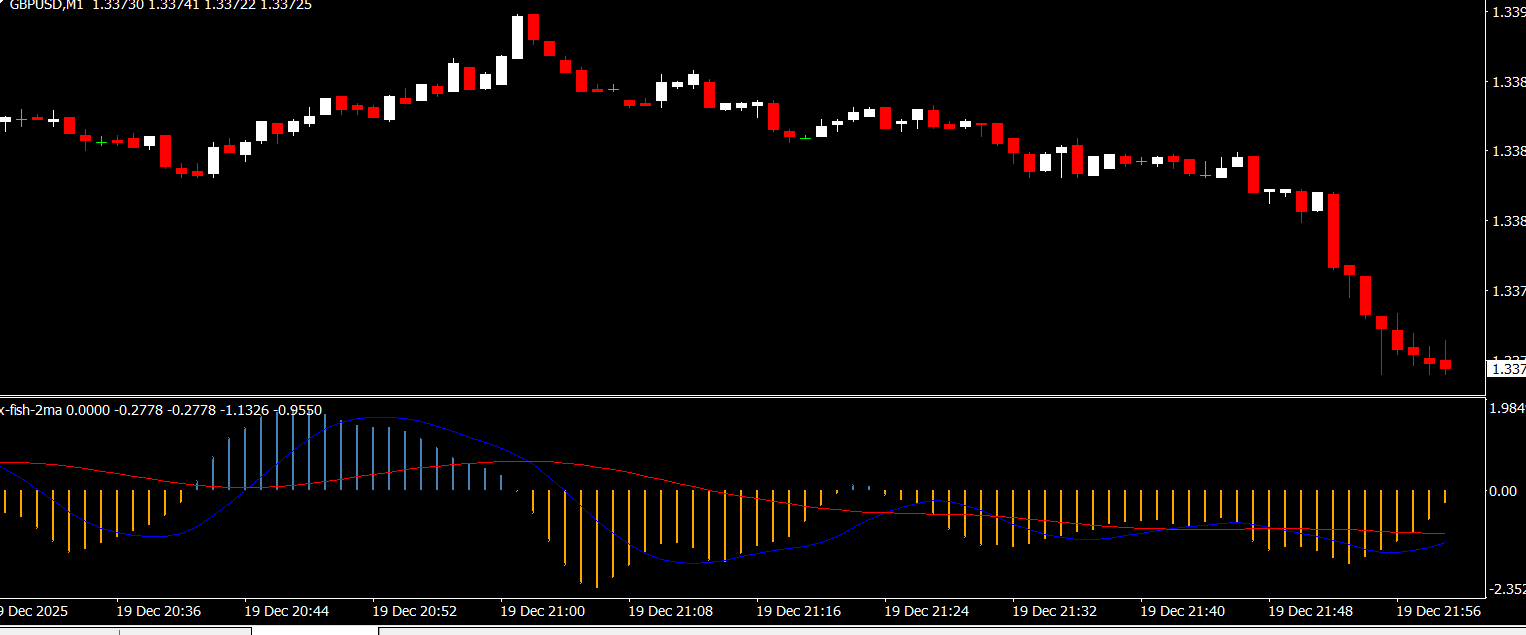Select the 19 Dec 20:36 time label

pyautogui.click(x=158, y=610)
